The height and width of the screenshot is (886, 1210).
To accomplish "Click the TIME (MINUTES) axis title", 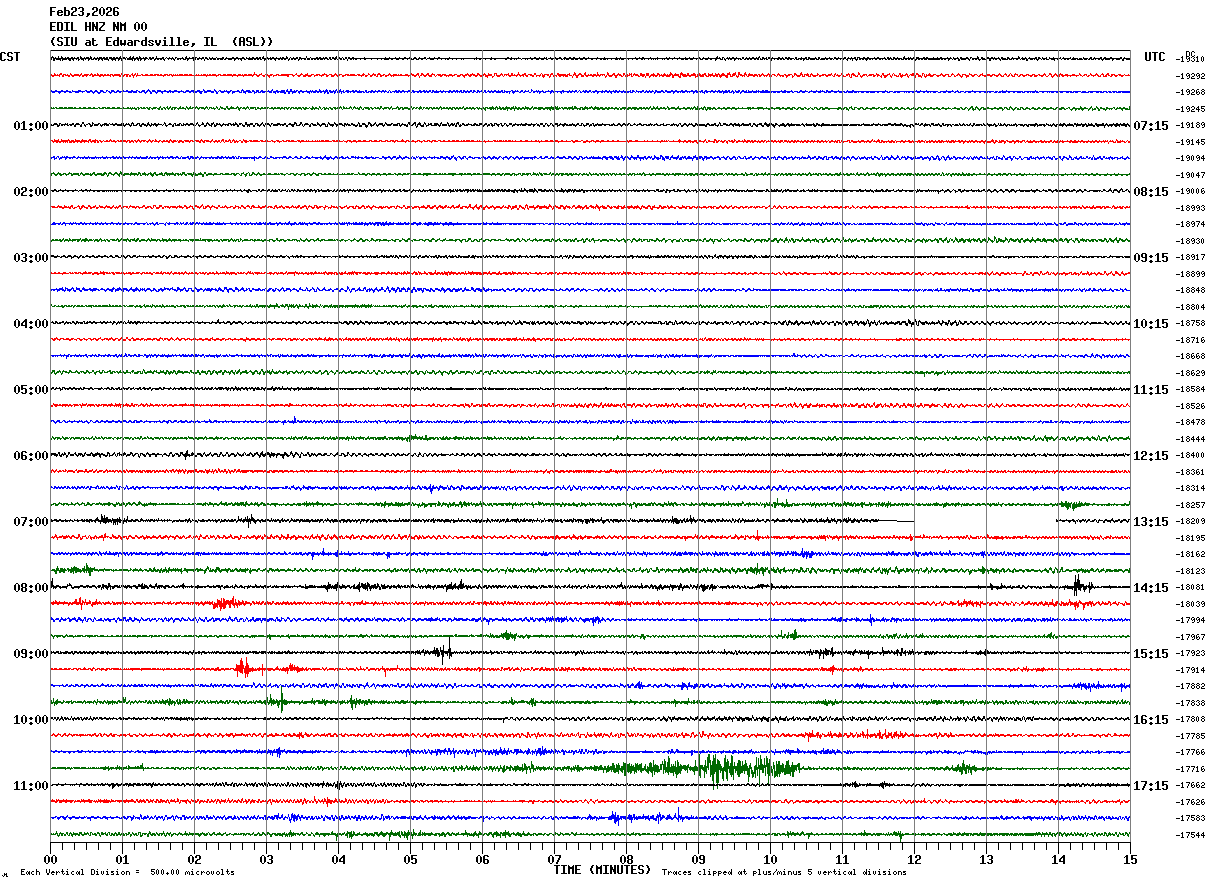I will 602,870.
